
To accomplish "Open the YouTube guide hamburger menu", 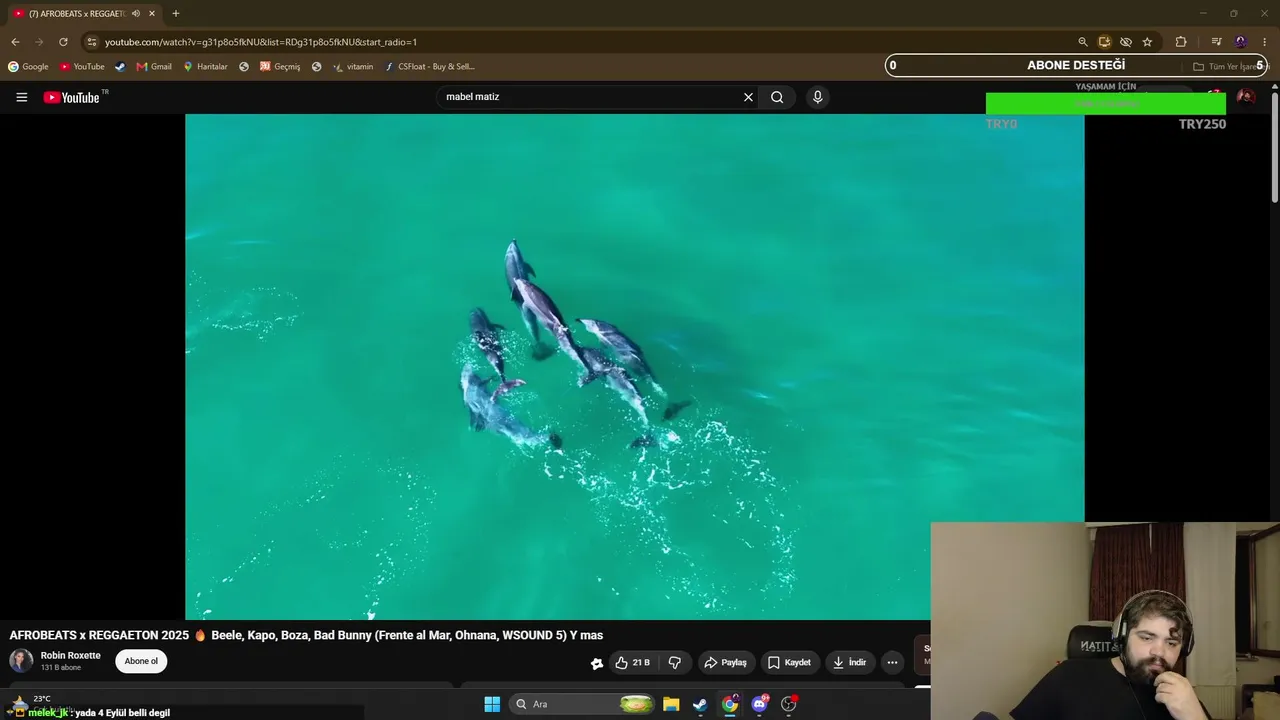I will [x=21, y=97].
